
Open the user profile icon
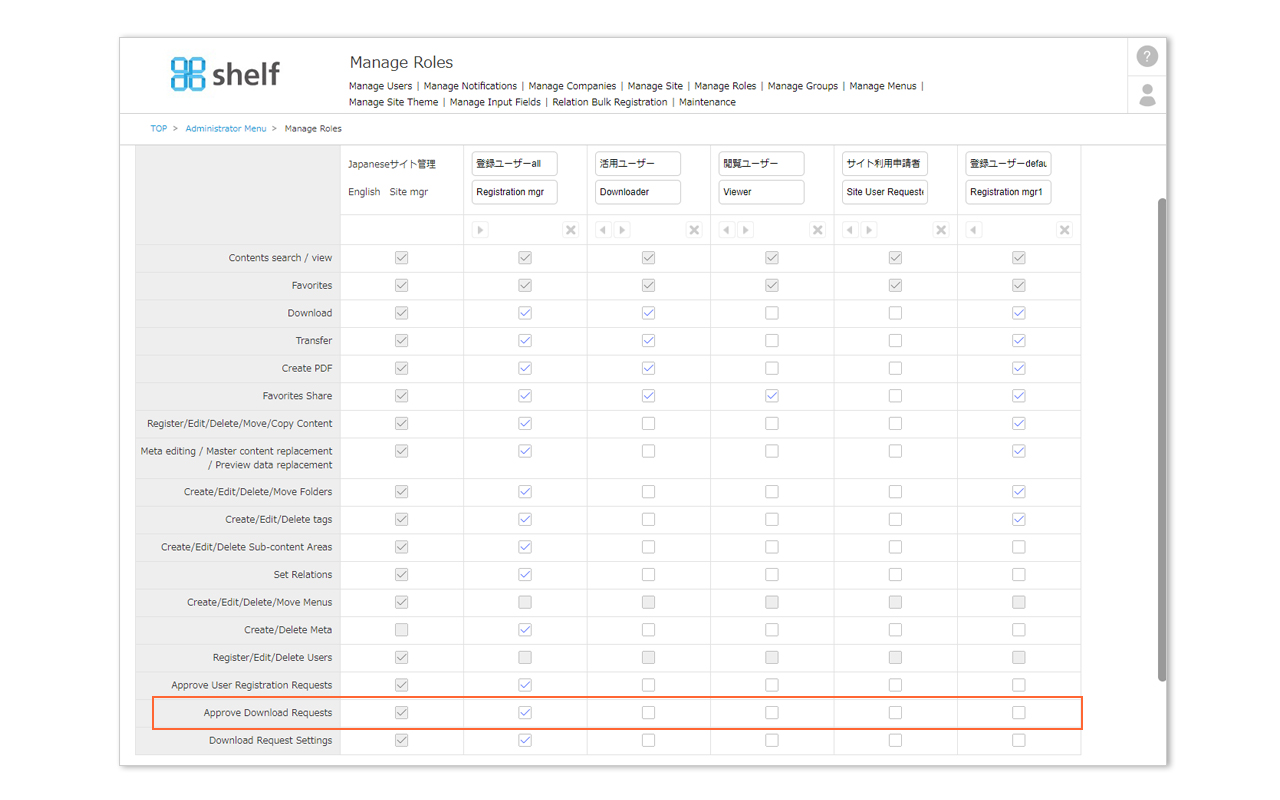tap(1147, 95)
